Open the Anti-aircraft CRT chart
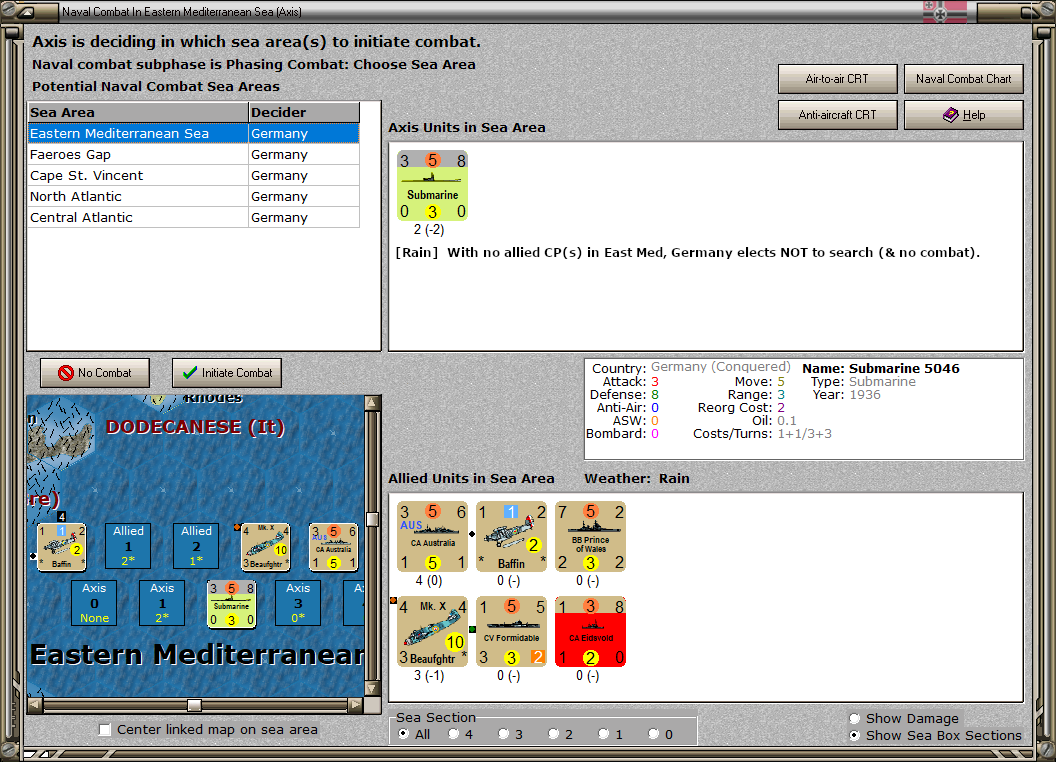 838,115
